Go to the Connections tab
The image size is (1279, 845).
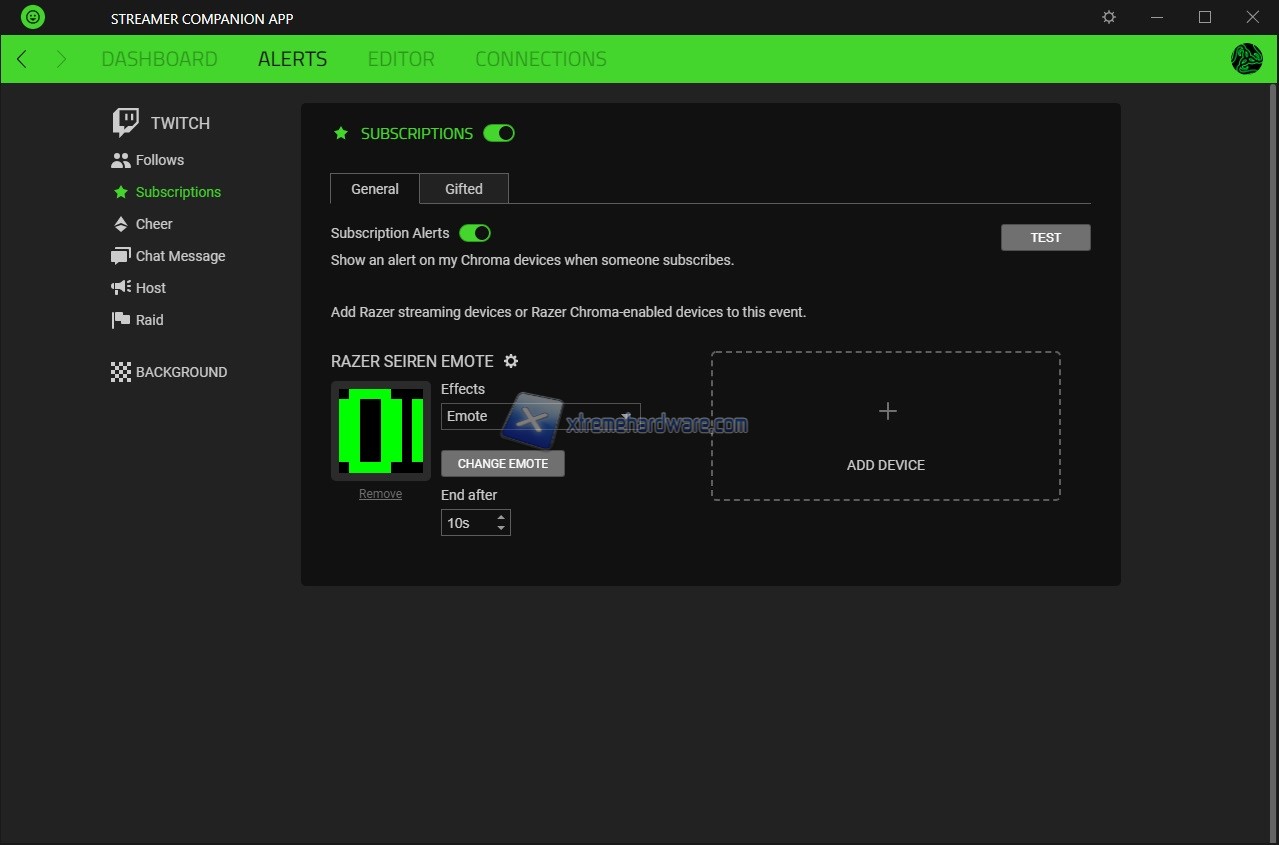540,59
